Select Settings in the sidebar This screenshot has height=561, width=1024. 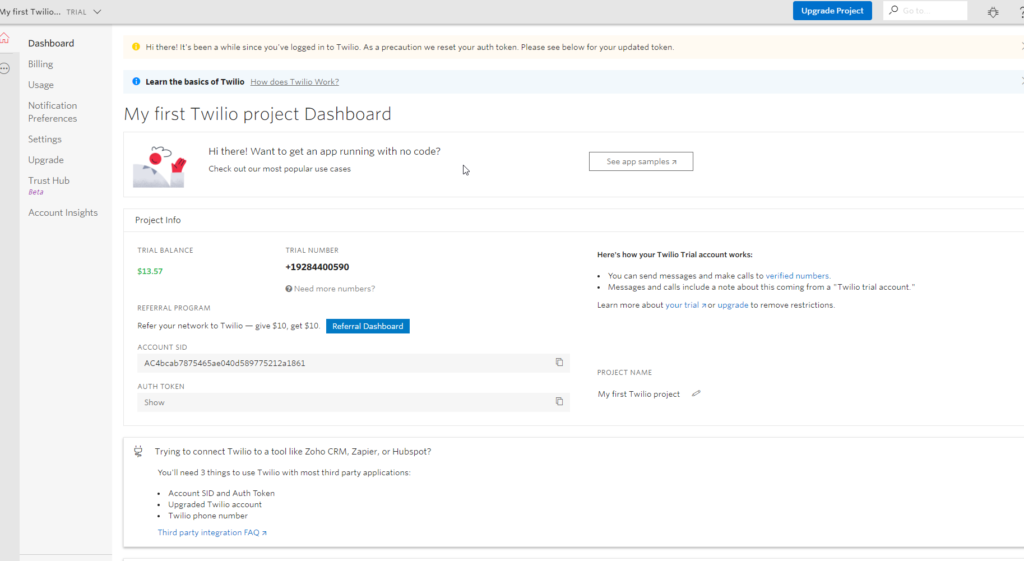click(44, 139)
